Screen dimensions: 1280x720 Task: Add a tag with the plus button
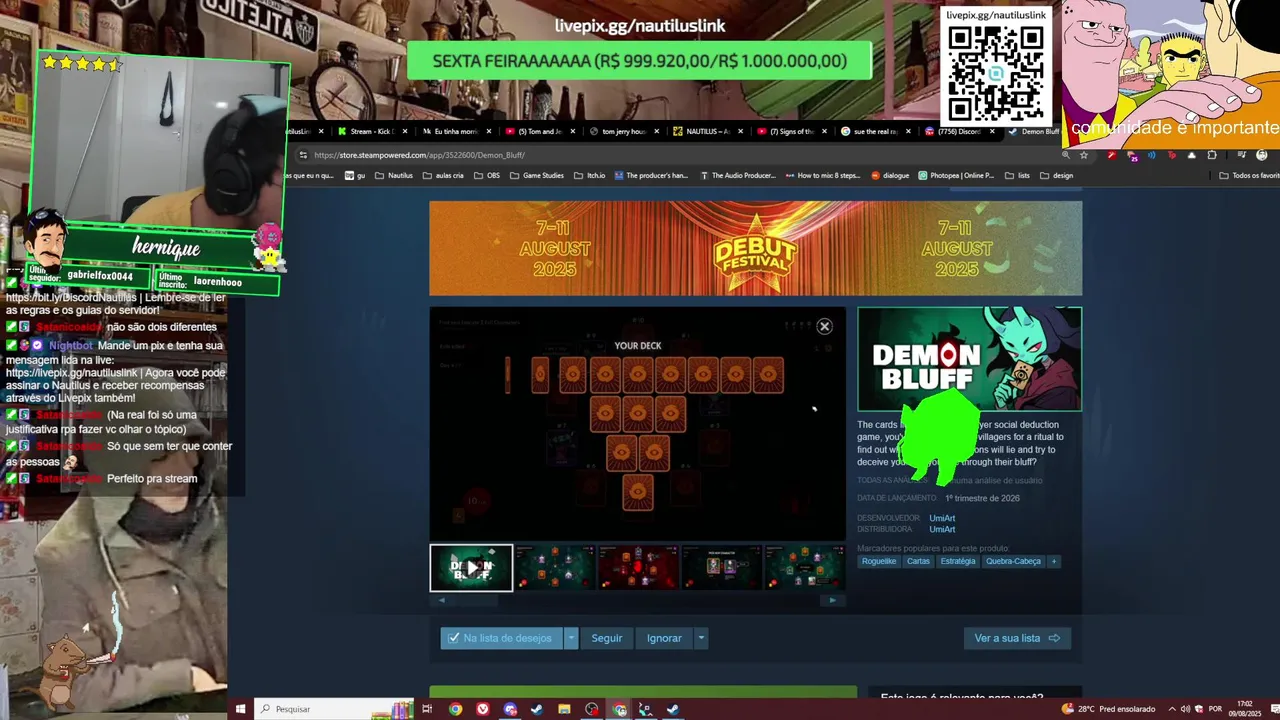coord(1053,561)
